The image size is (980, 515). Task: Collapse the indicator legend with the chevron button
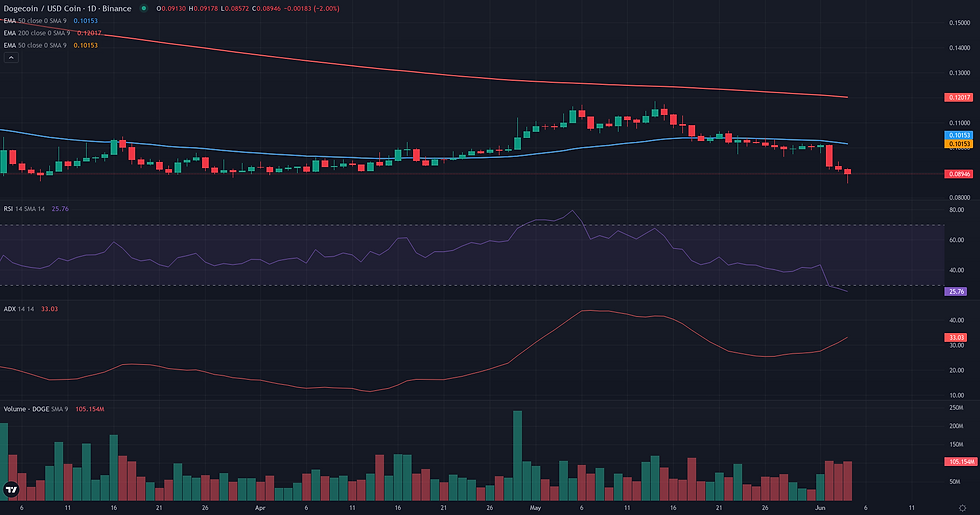coord(11,58)
